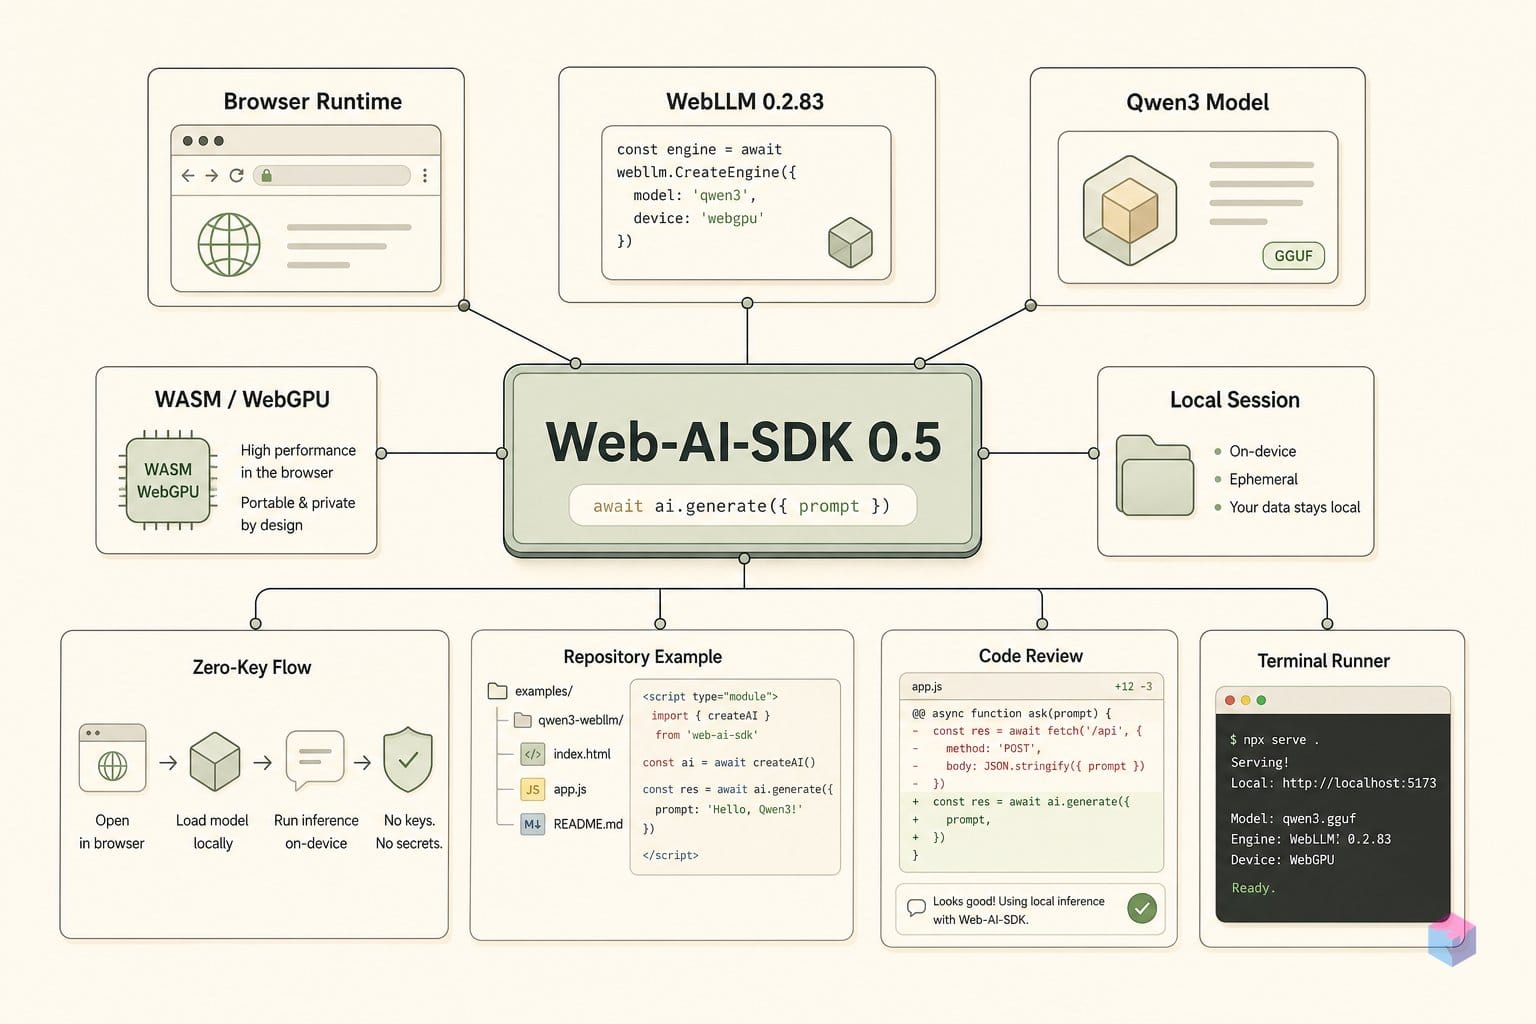This screenshot has height=1024, width=1536.
Task: Click the markdown icon beside README.md
Action: (x=532, y=824)
